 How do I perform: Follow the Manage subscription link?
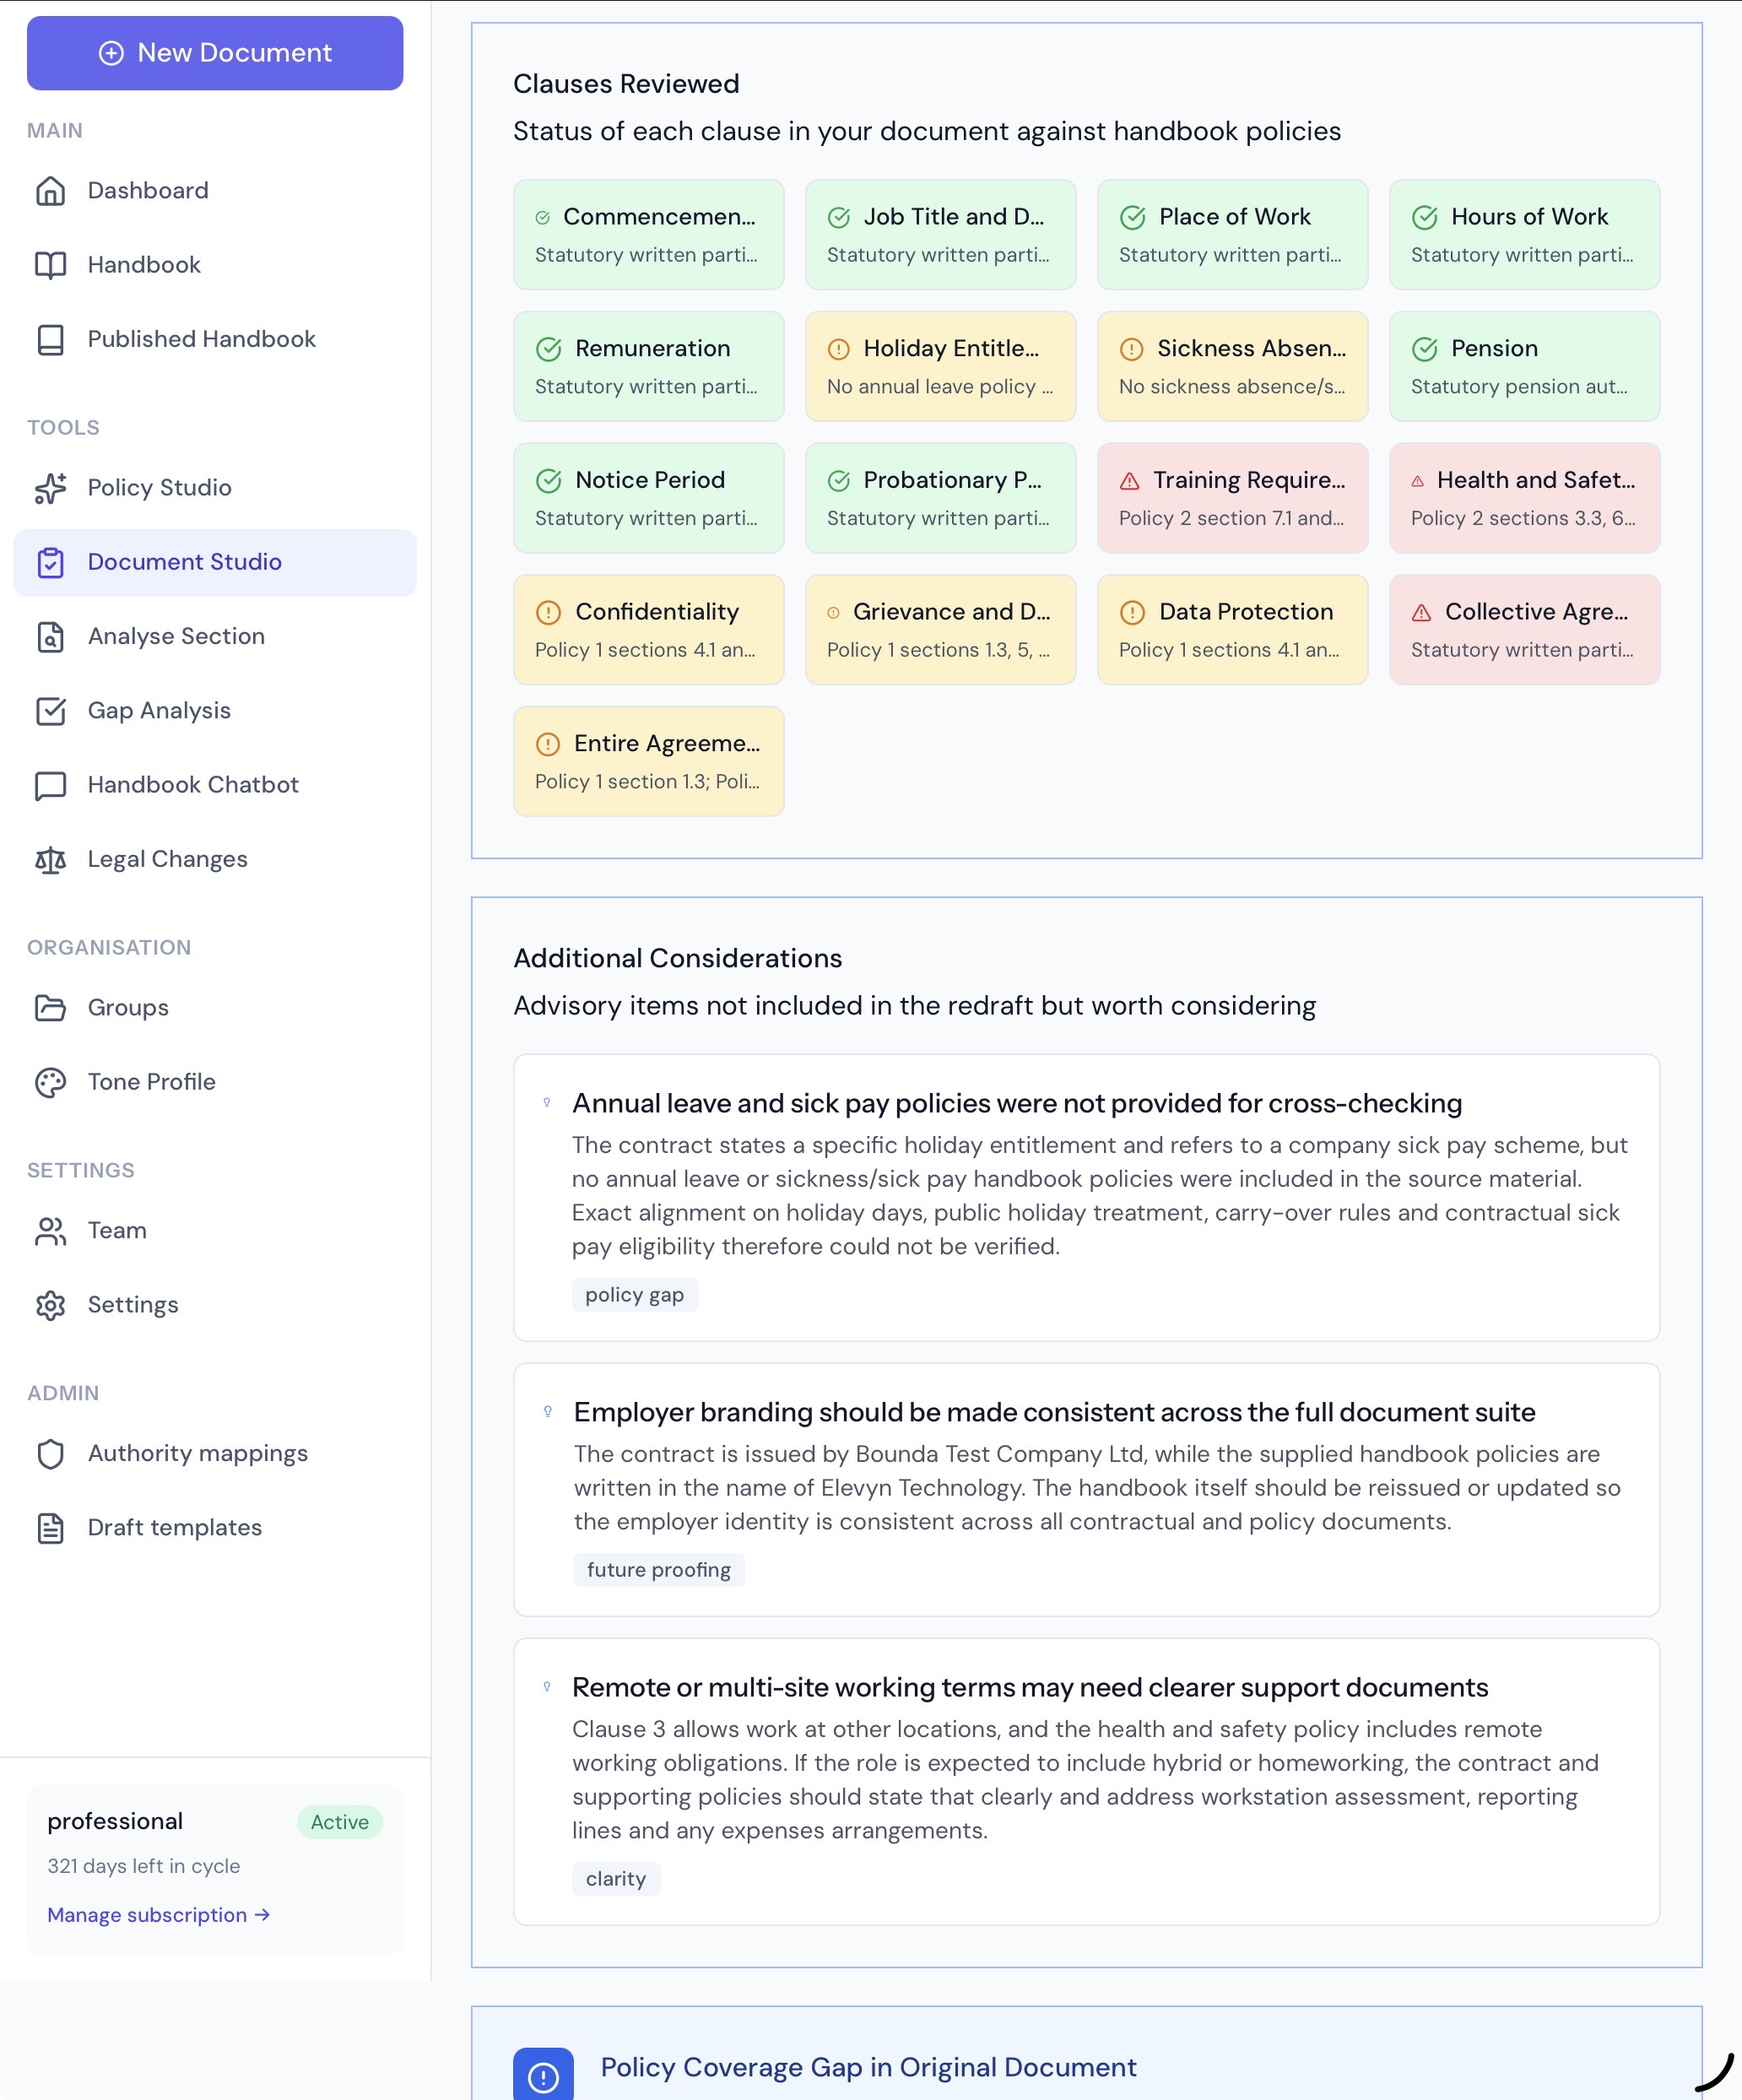pos(158,1914)
